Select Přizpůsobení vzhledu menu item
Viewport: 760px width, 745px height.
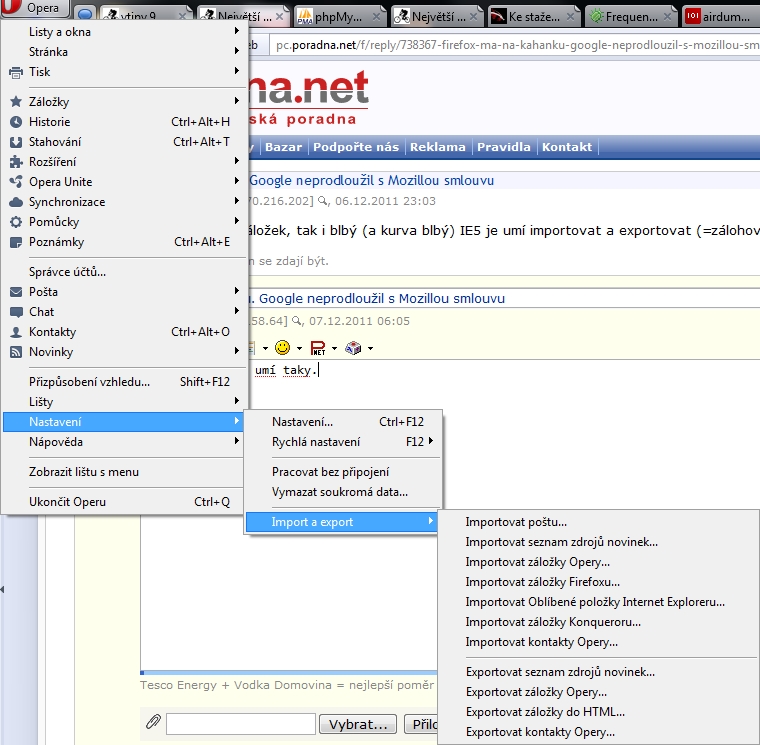(x=125, y=382)
